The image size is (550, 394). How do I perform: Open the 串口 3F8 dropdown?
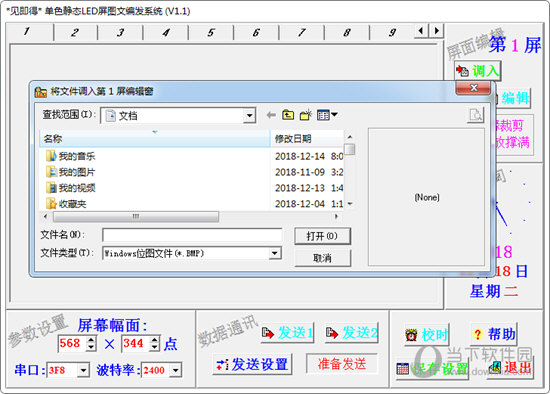[x=83, y=370]
